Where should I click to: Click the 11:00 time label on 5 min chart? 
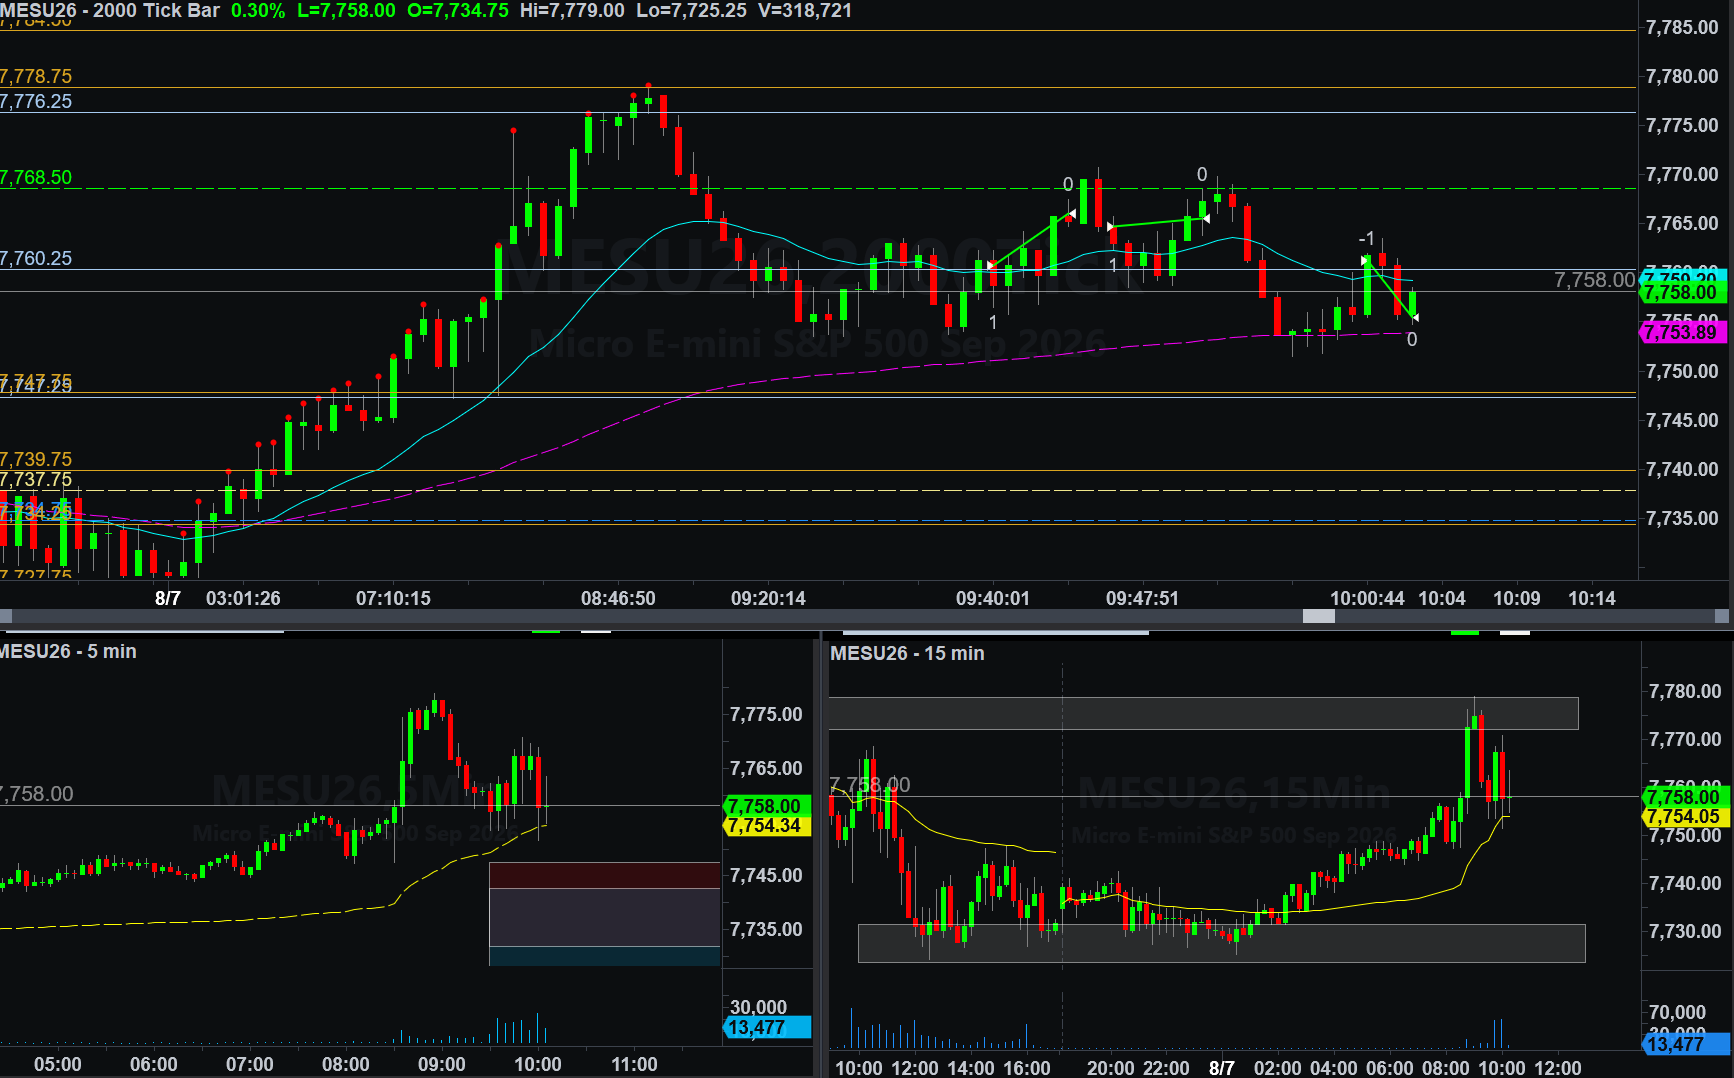click(x=634, y=1064)
